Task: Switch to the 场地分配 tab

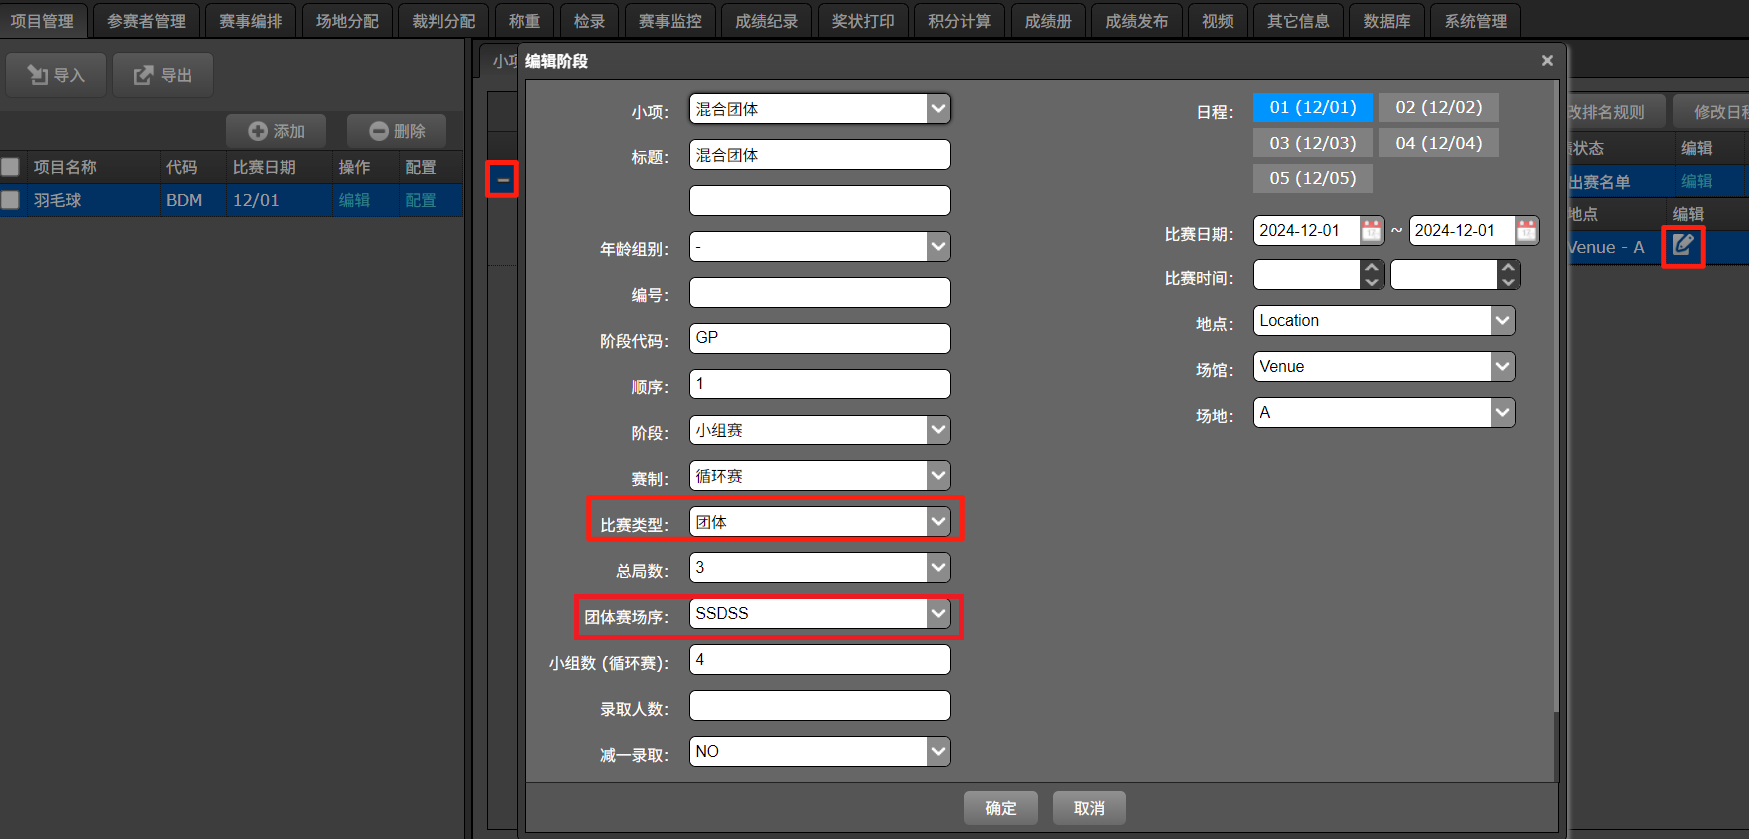Action: (x=347, y=21)
